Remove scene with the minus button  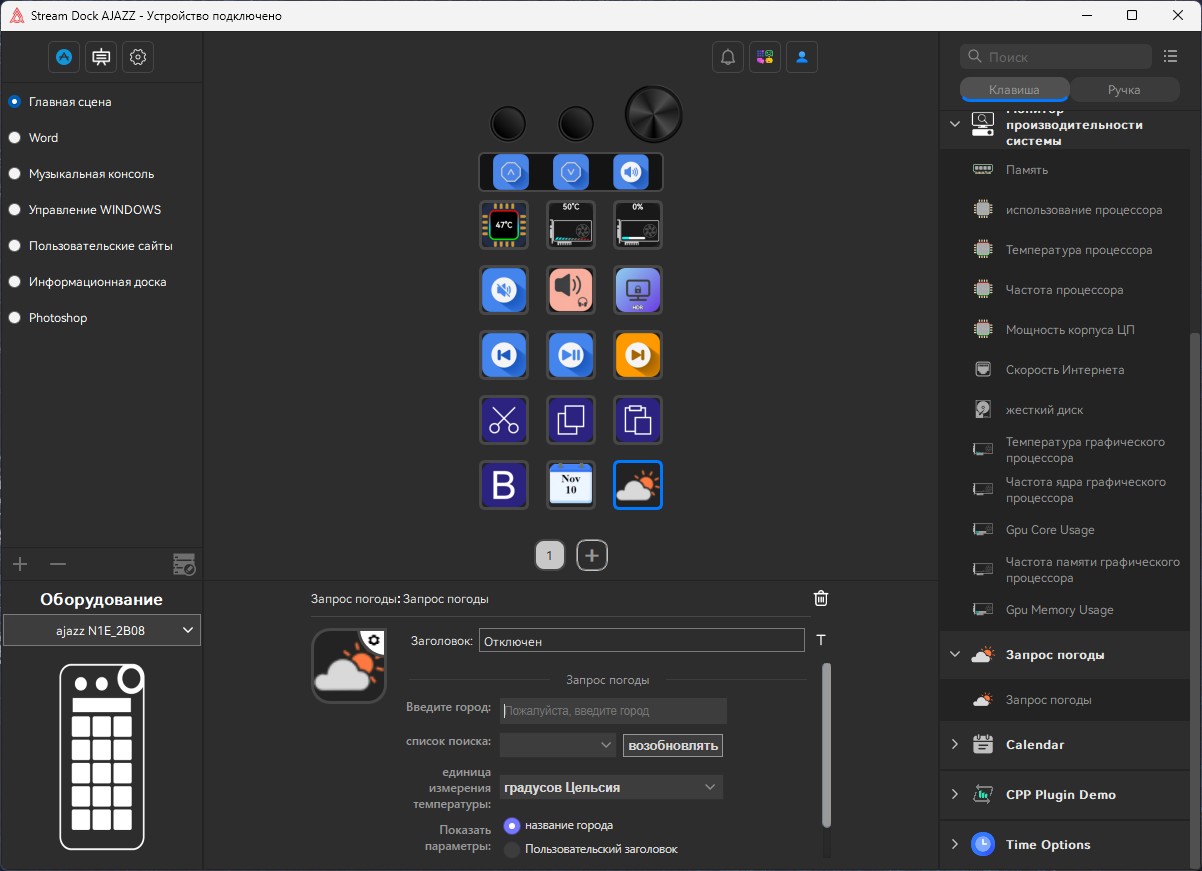(58, 565)
